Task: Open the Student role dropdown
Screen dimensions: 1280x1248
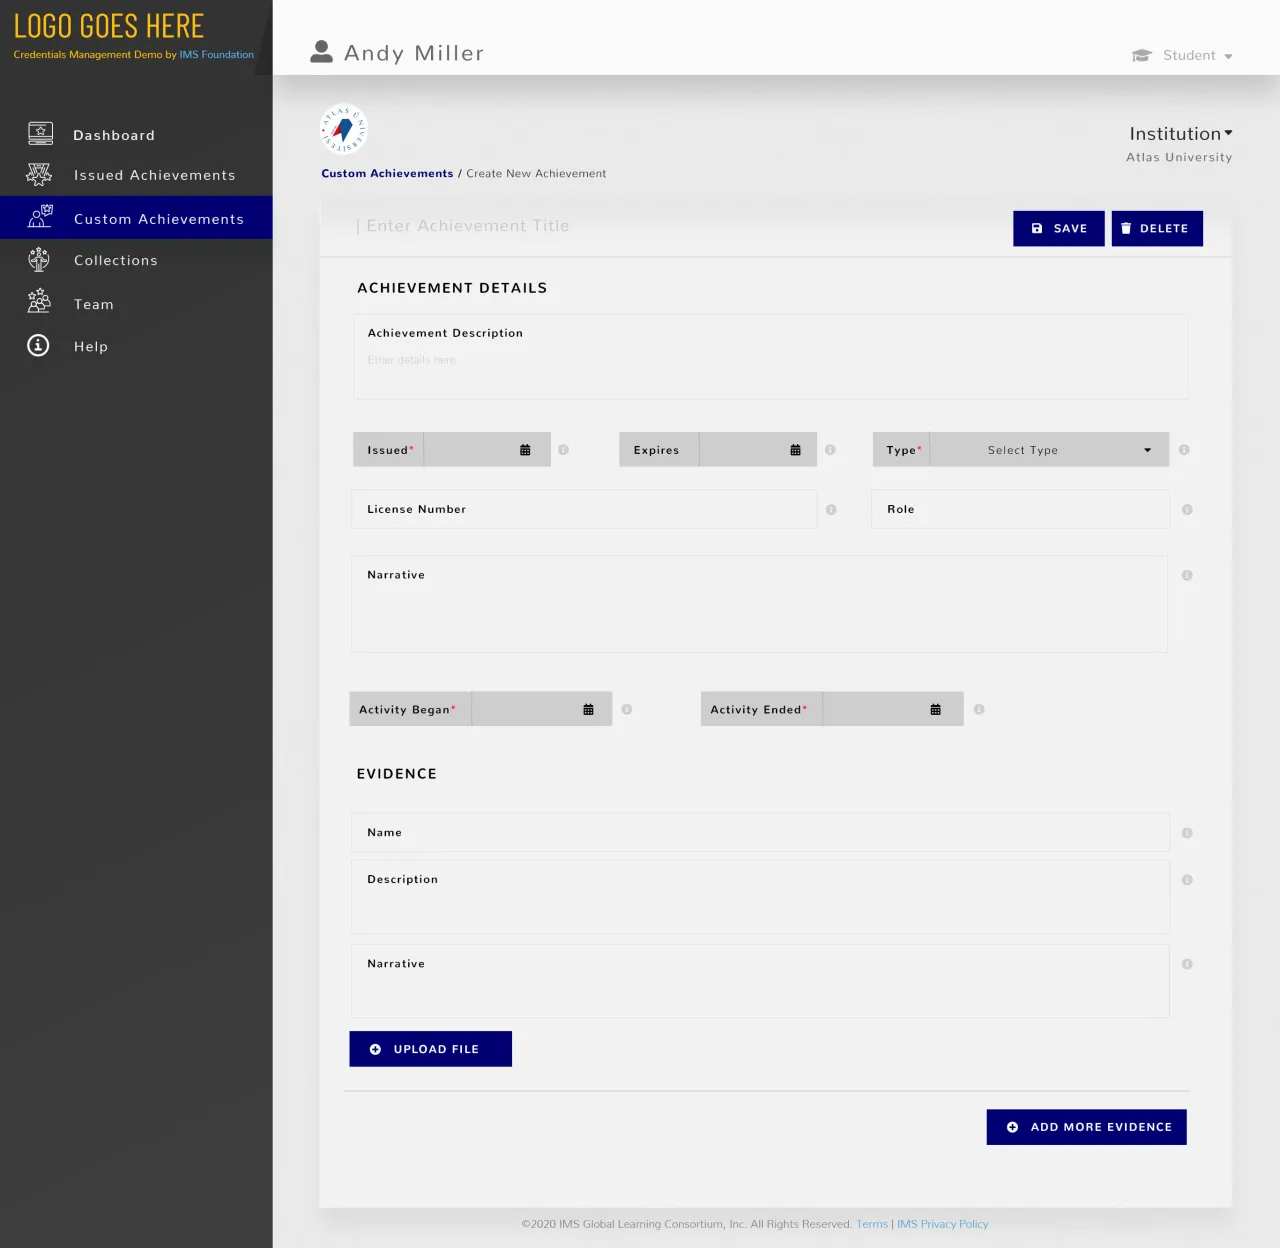Action: click(x=1182, y=56)
